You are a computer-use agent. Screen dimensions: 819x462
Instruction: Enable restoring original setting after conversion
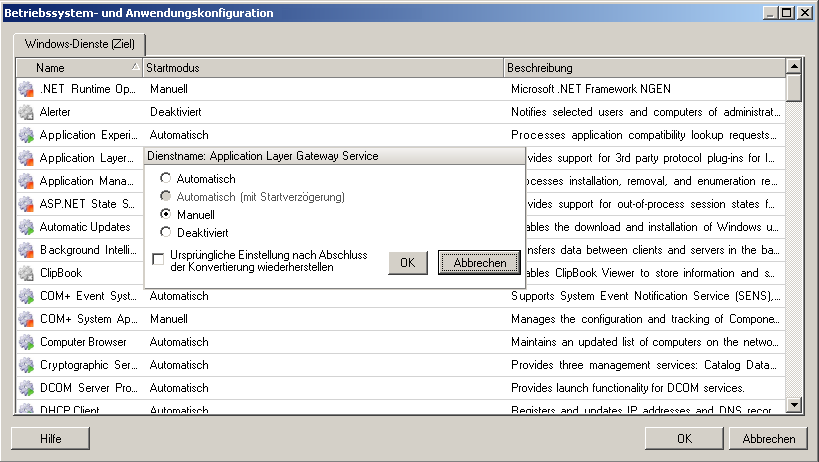pyautogui.click(x=159, y=260)
